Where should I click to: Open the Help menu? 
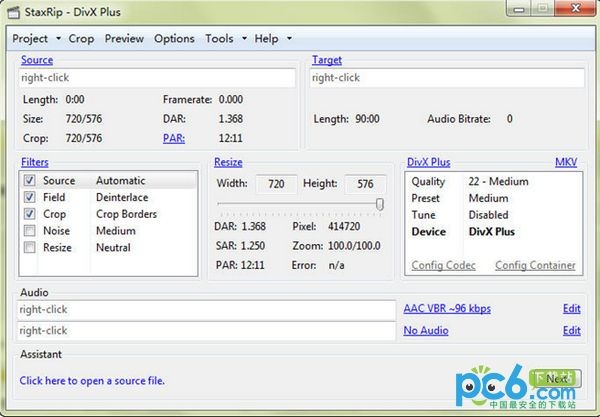[x=266, y=39]
